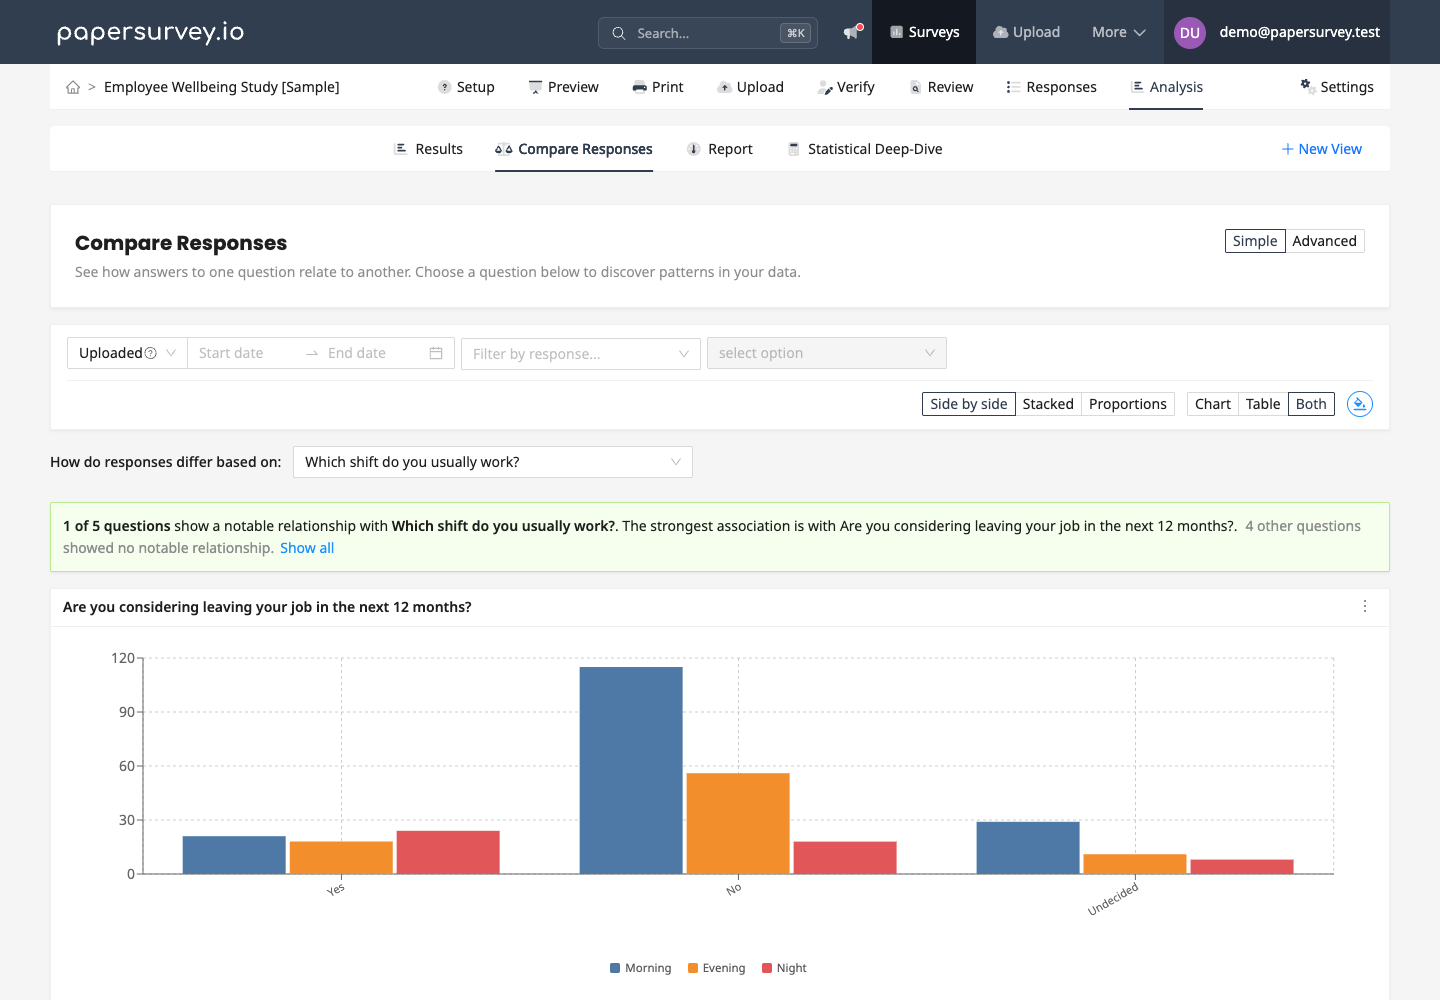Viewport: 1440px width, 1000px height.
Task: Show Table only
Action: tap(1263, 404)
